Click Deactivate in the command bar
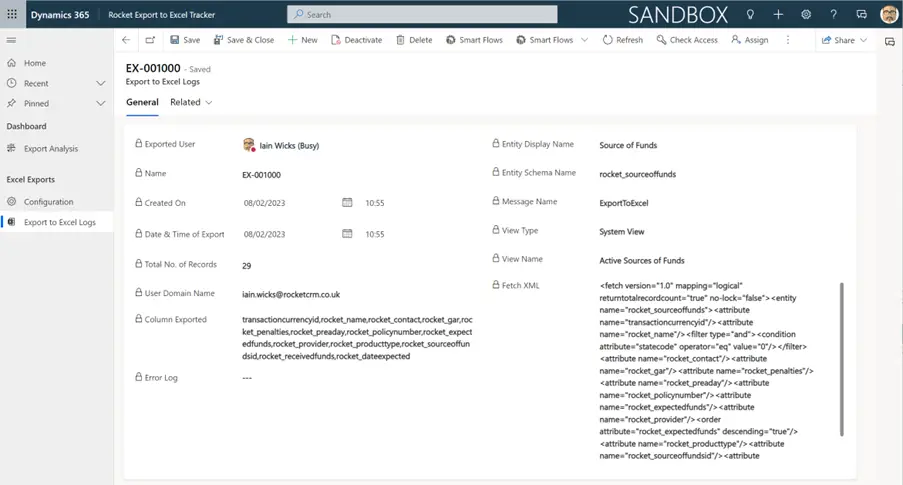Image resolution: width=903 pixels, height=485 pixels. pos(356,40)
